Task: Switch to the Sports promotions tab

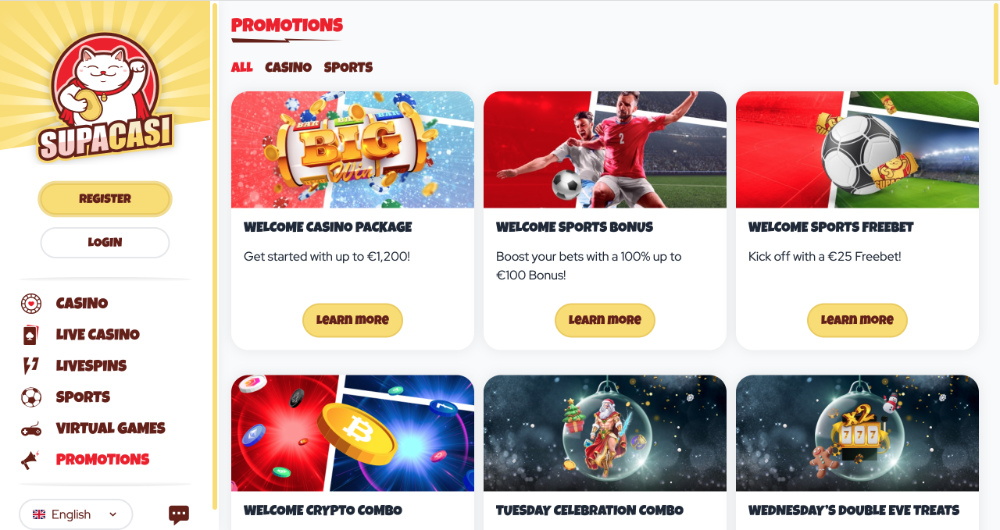Action: 348,67
